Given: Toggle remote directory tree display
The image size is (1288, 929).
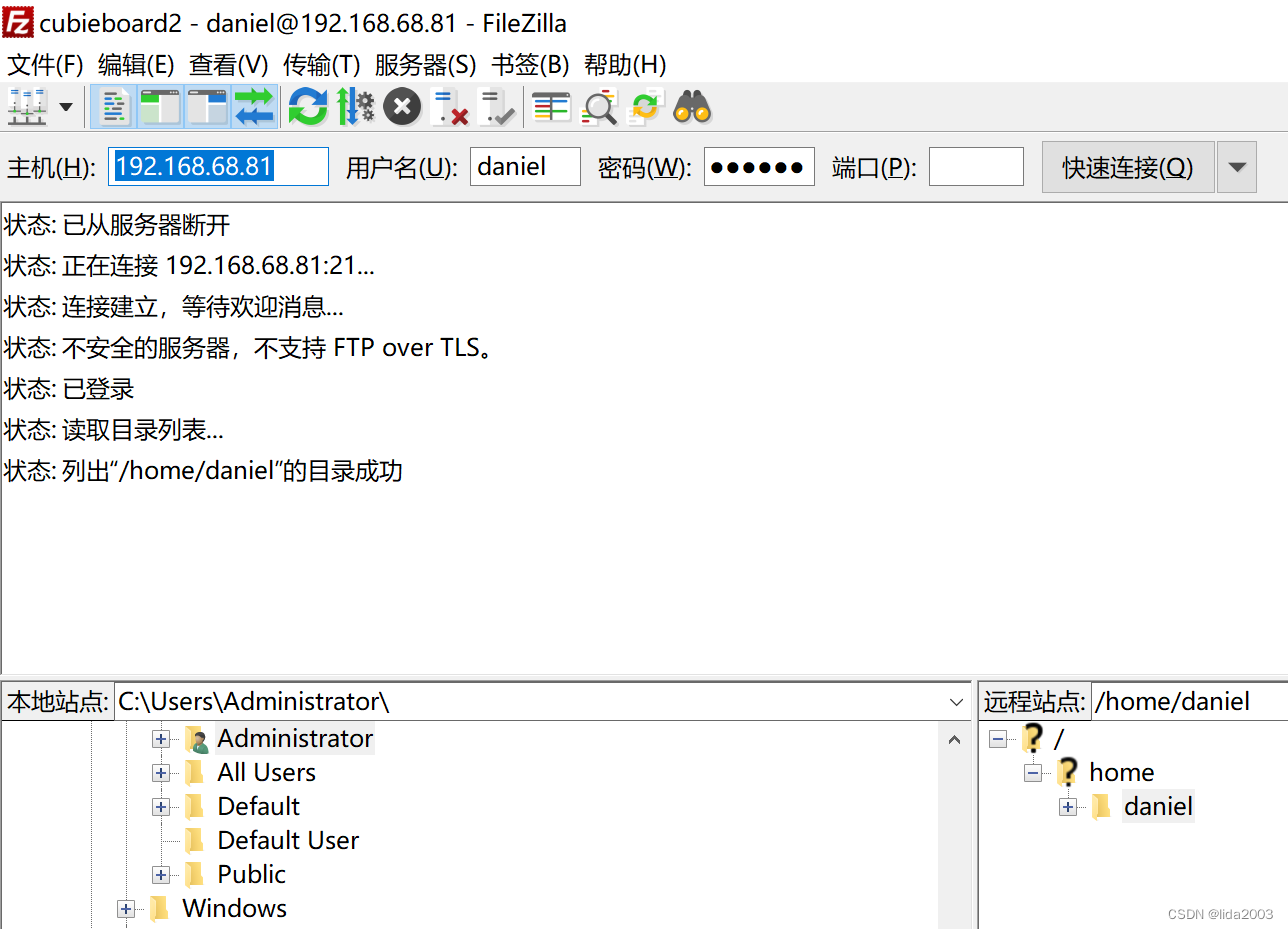Looking at the screenshot, I should [208, 107].
